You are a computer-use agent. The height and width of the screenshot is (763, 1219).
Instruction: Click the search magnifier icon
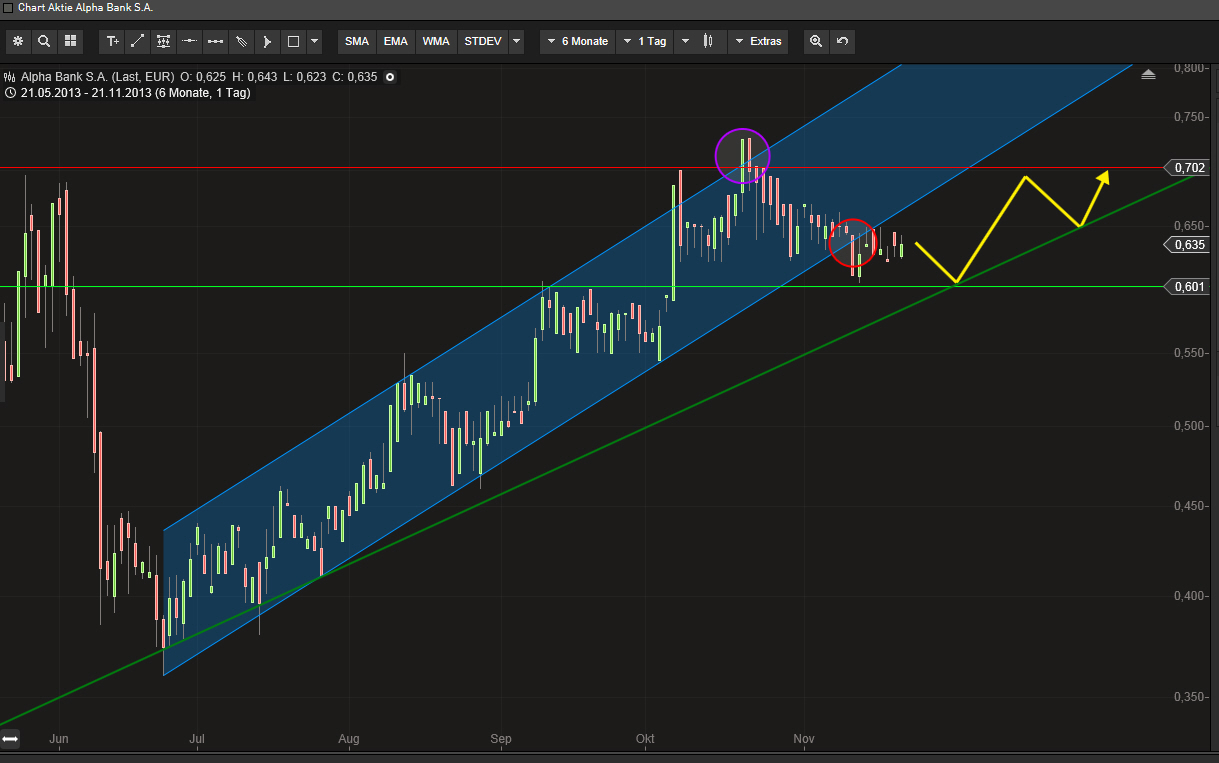pyautogui.click(x=44, y=41)
